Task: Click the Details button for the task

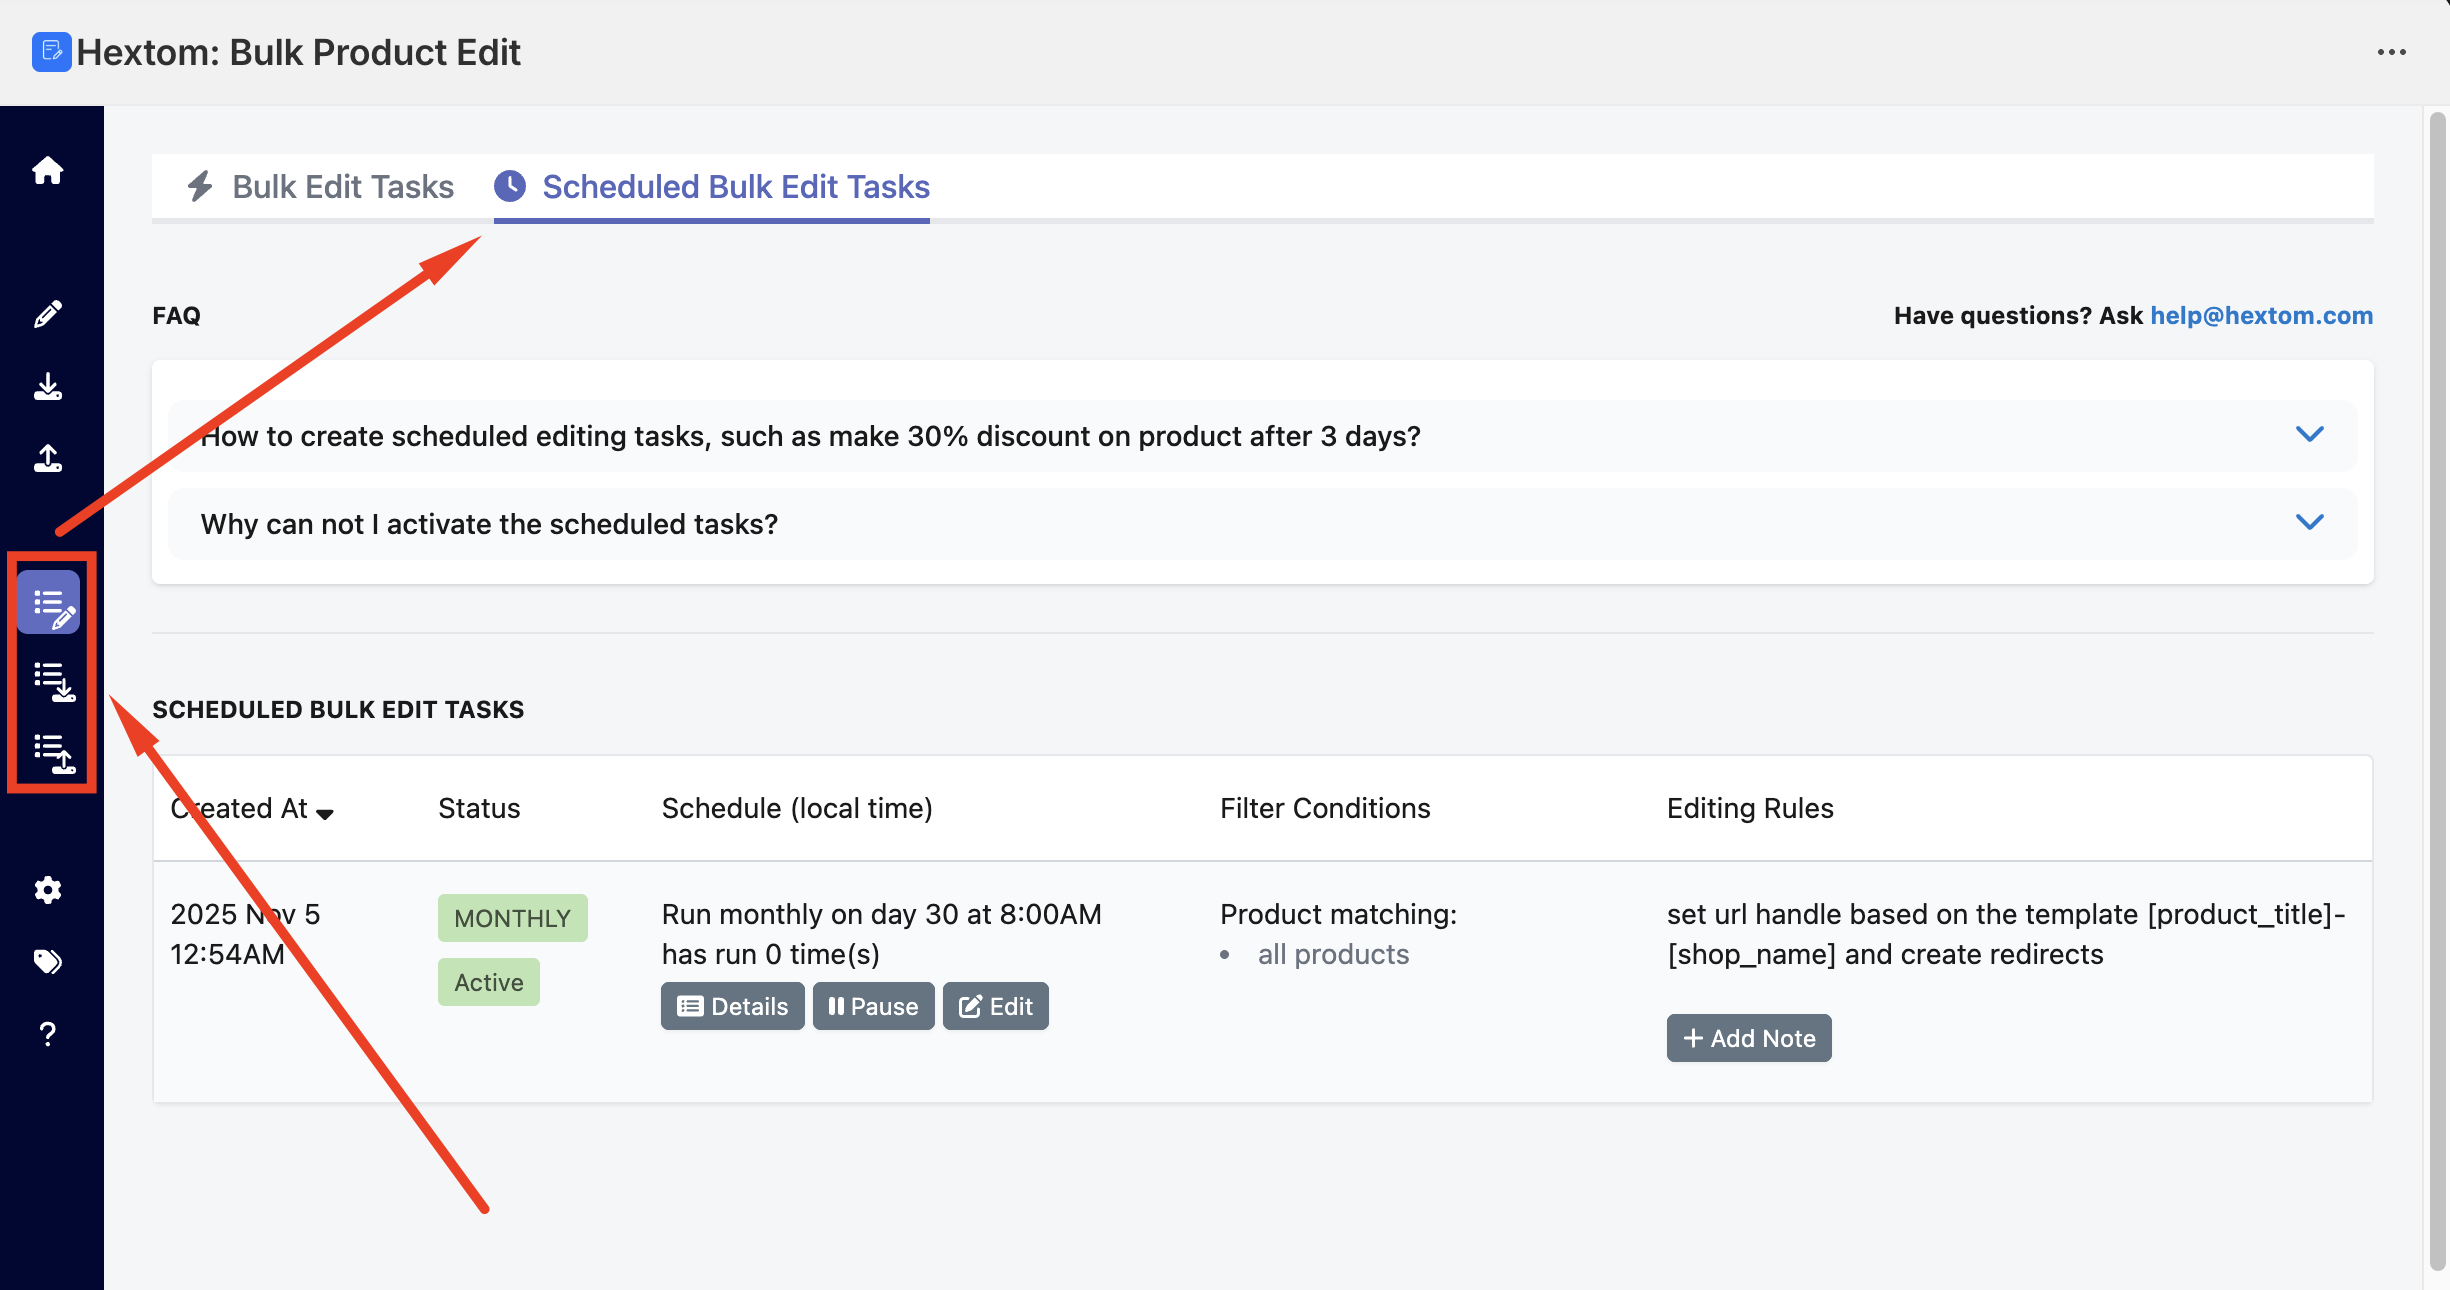Action: (x=732, y=1006)
